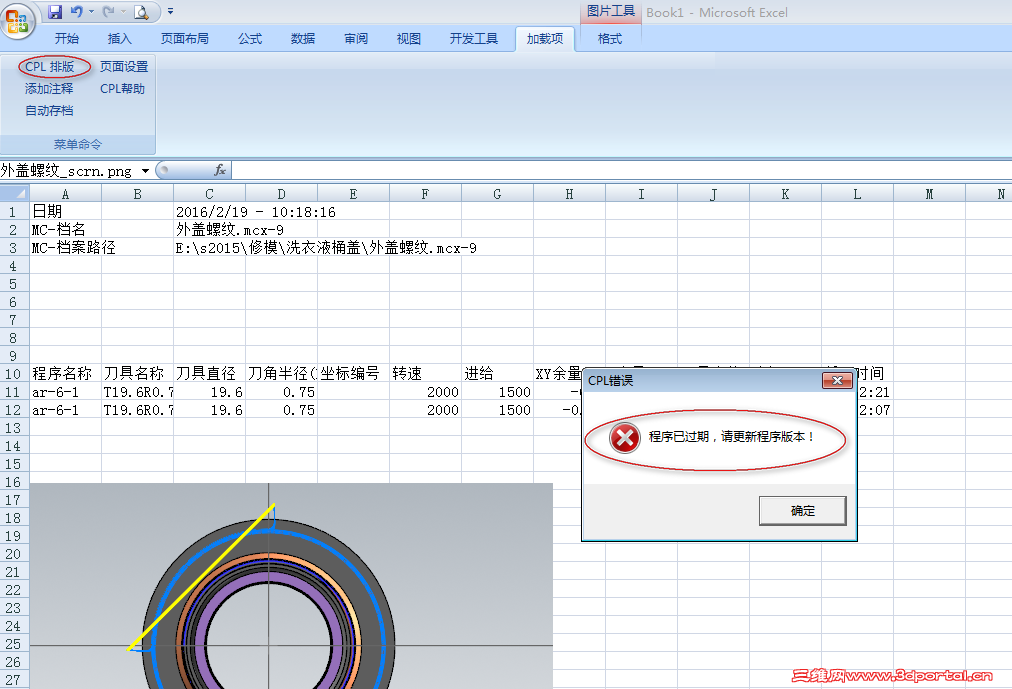The image size is (1012, 689).
Task: Click the 添加注释 command
Action: (49, 88)
